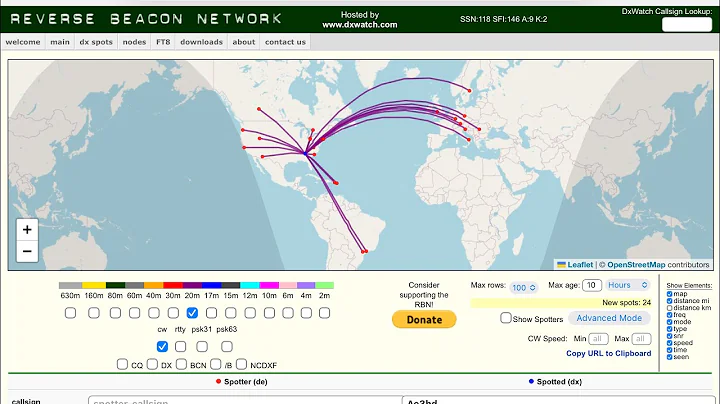Toggle seen in Show Elements
The image size is (720, 404).
coord(669,357)
